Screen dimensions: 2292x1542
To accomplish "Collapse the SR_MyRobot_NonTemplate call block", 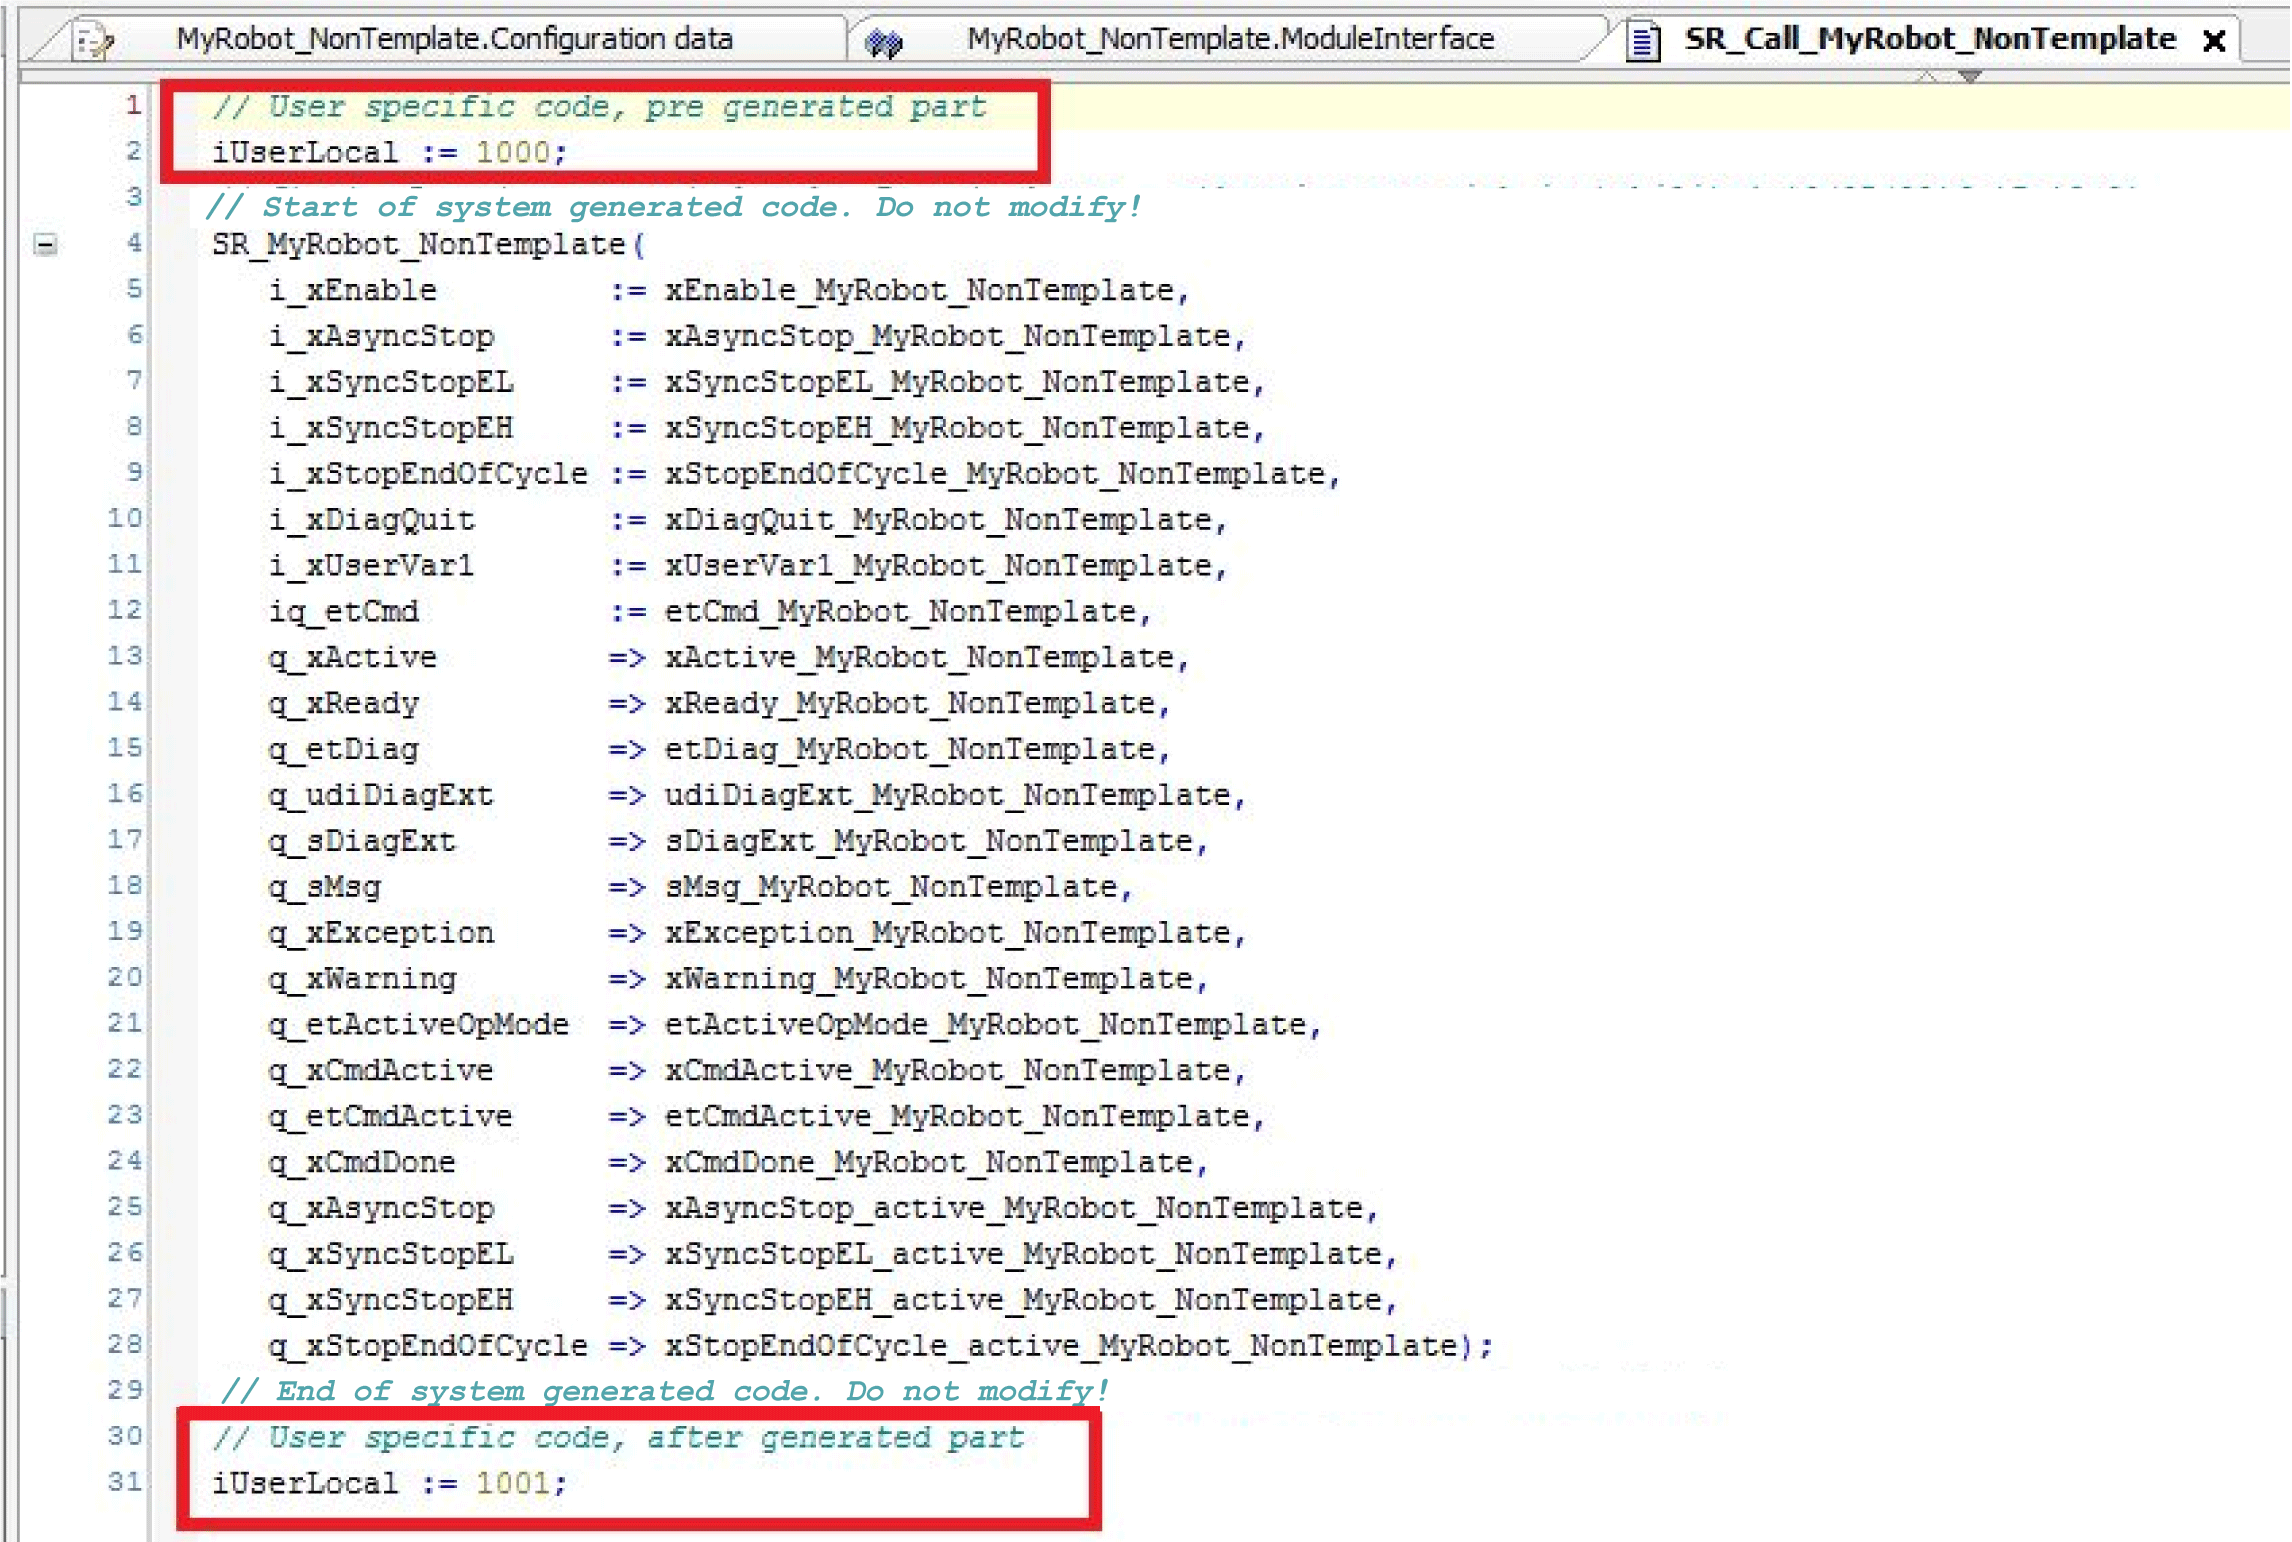I will (45, 244).
